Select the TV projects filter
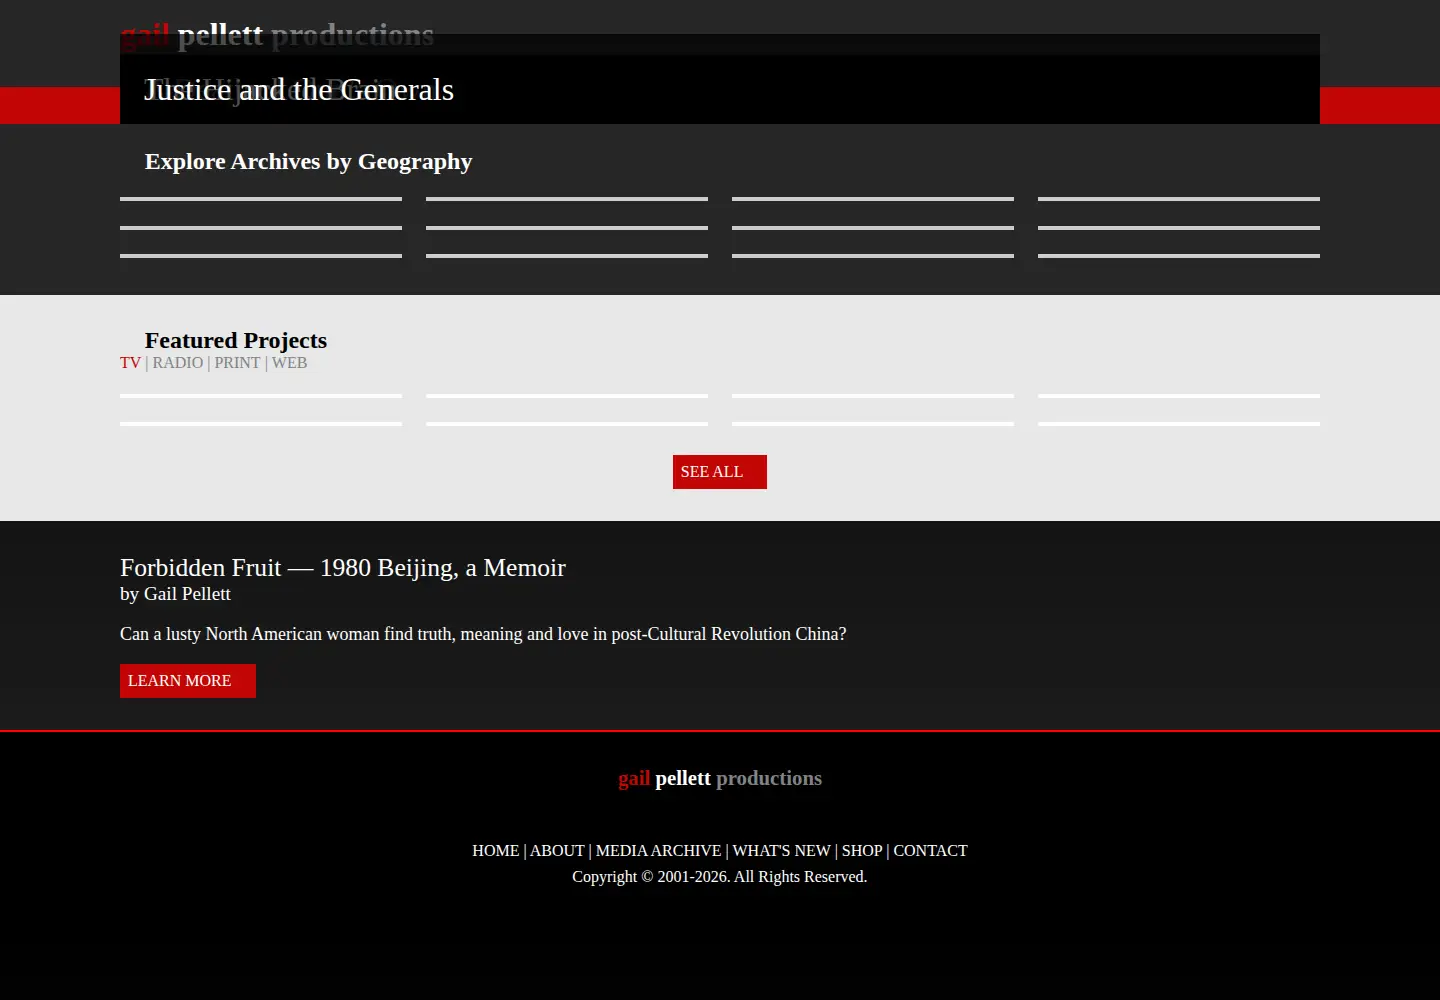The height and width of the screenshot is (1000, 1440). coord(130,363)
